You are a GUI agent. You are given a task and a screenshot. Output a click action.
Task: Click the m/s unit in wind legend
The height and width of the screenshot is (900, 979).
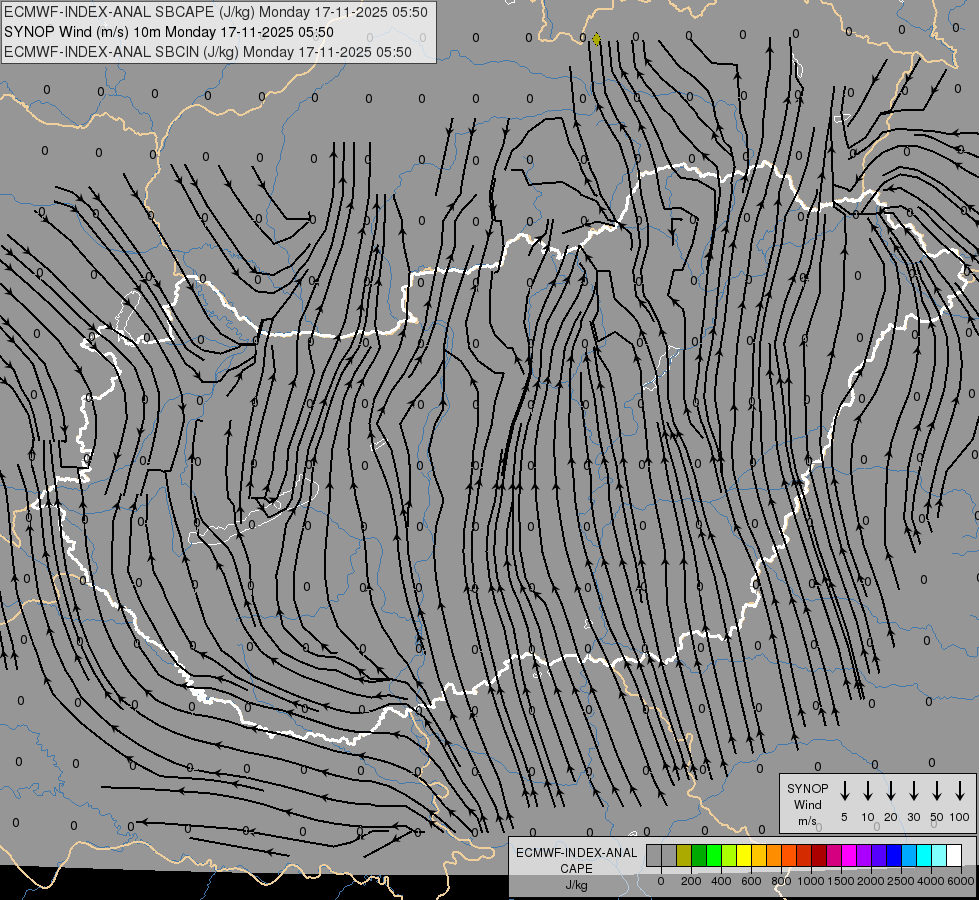807,821
